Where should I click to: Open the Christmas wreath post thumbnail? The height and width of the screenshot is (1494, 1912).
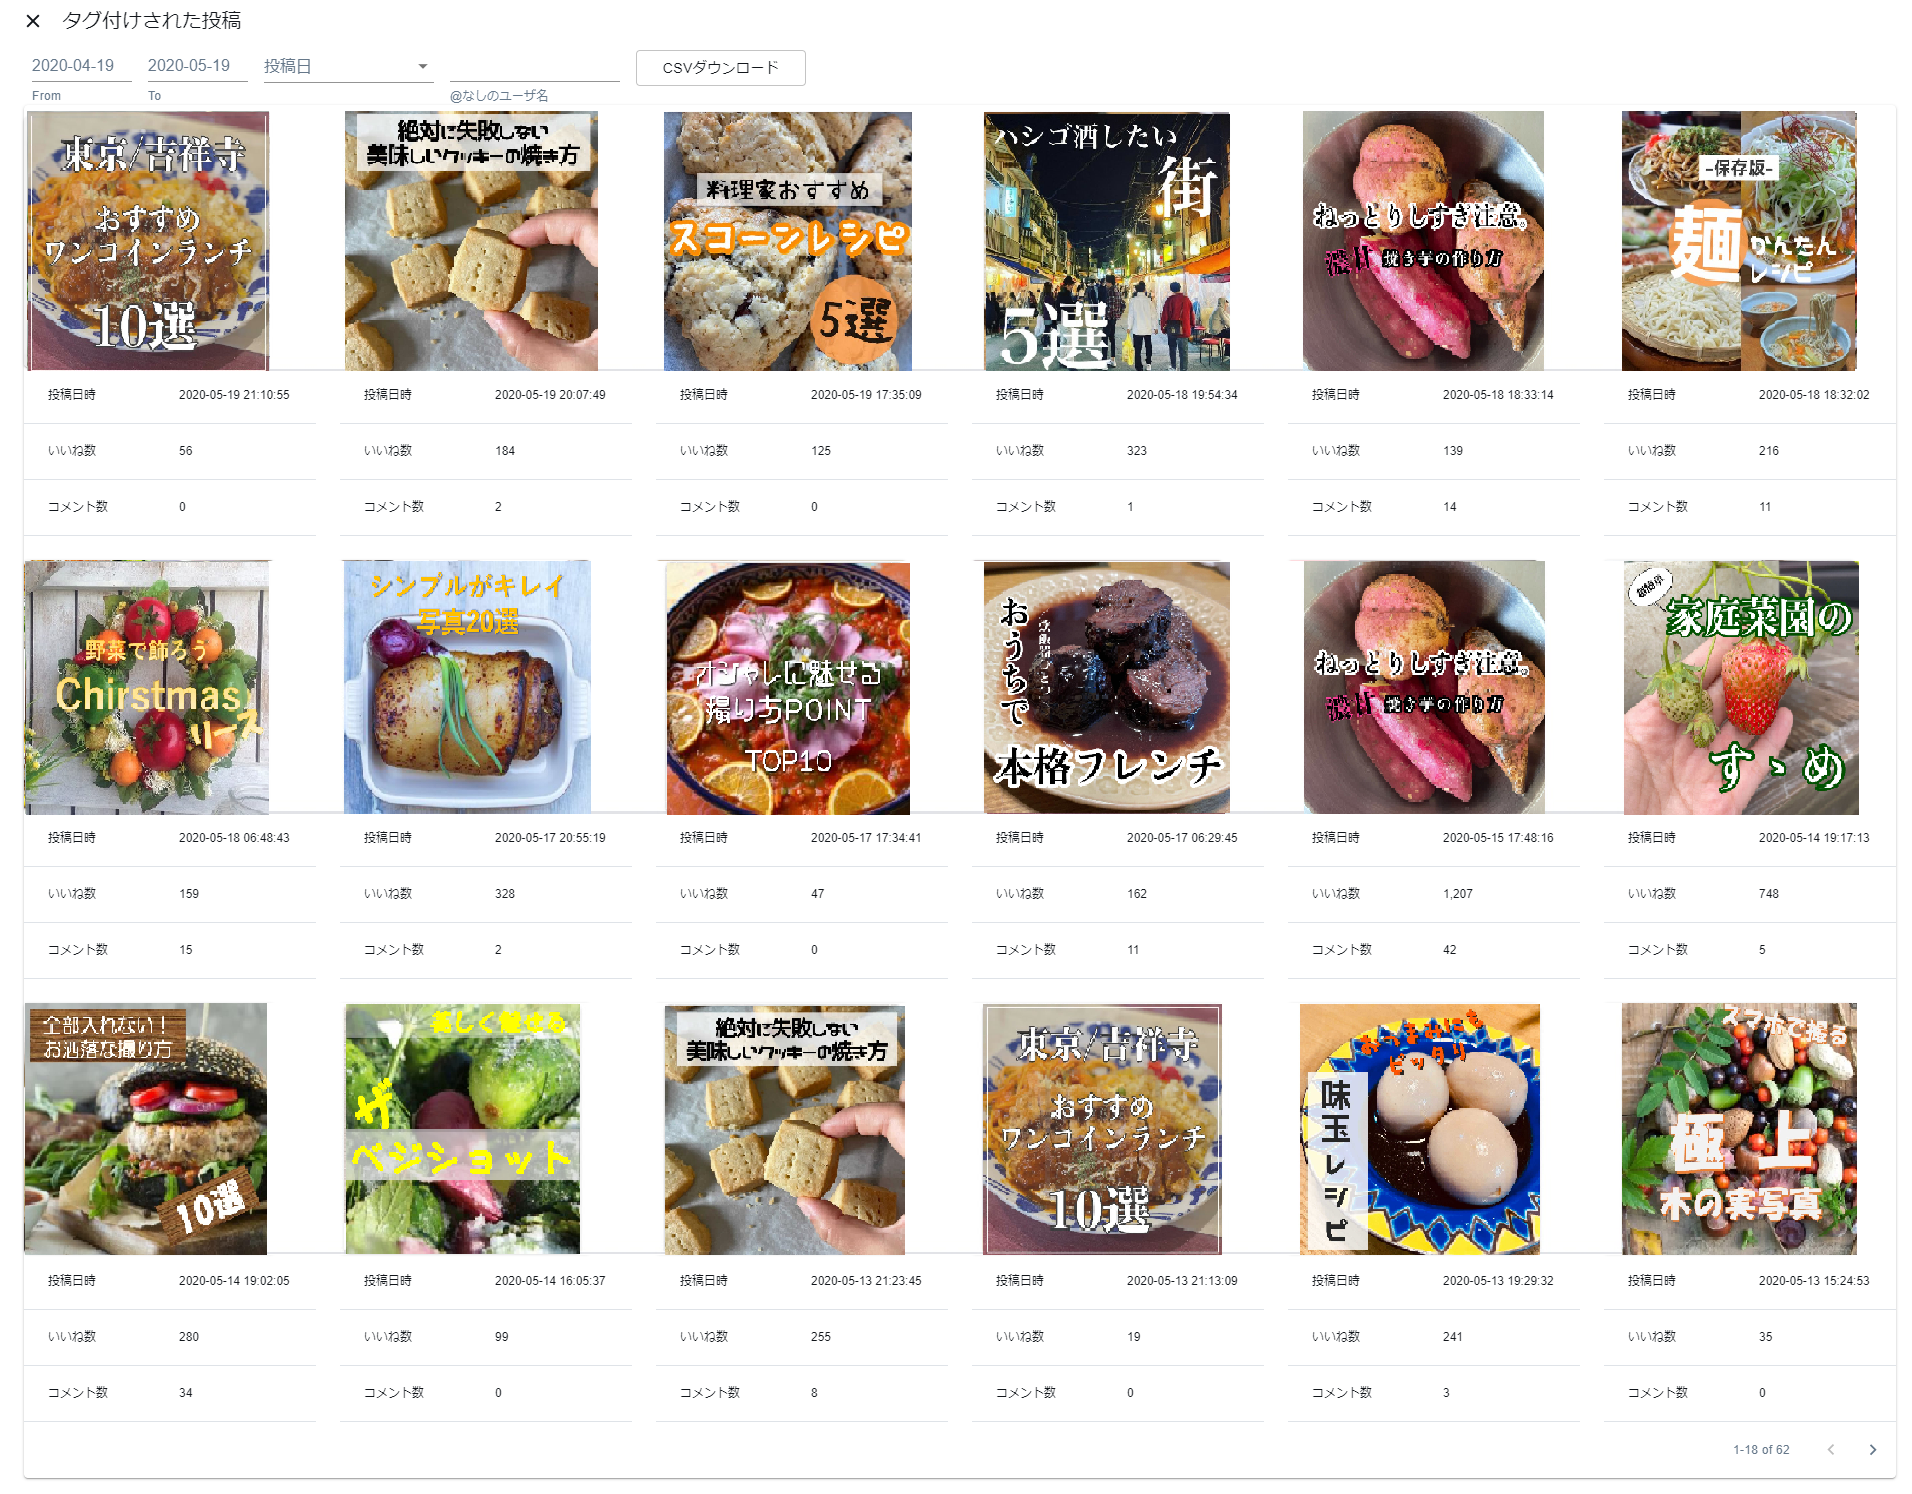(x=147, y=687)
